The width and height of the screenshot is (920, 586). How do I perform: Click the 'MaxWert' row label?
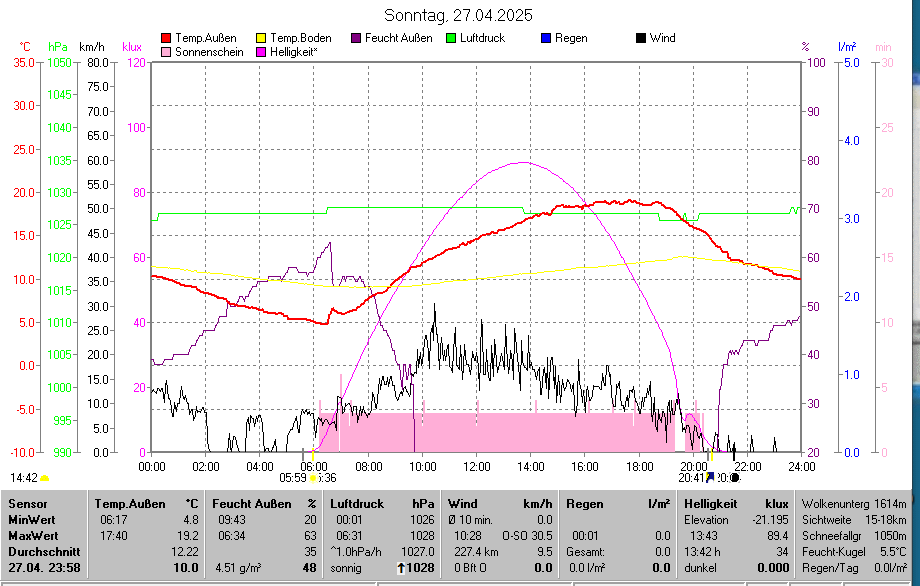[x=33, y=536]
